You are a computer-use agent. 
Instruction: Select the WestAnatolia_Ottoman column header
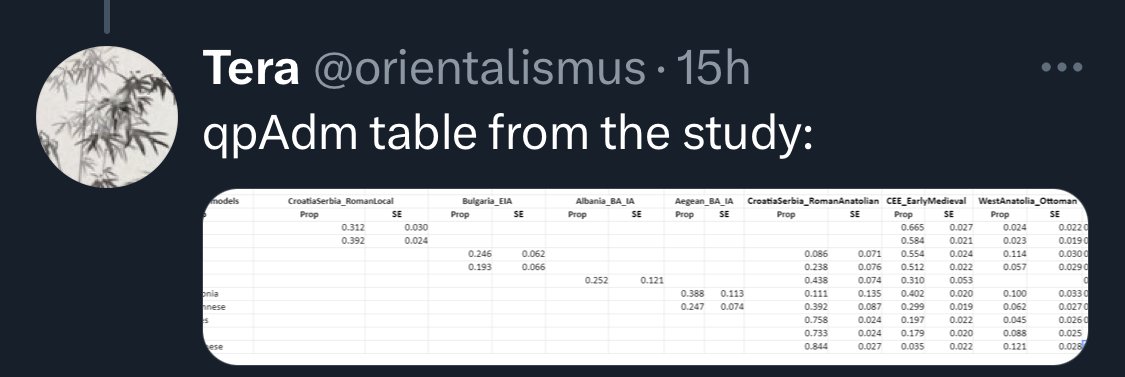1027,202
